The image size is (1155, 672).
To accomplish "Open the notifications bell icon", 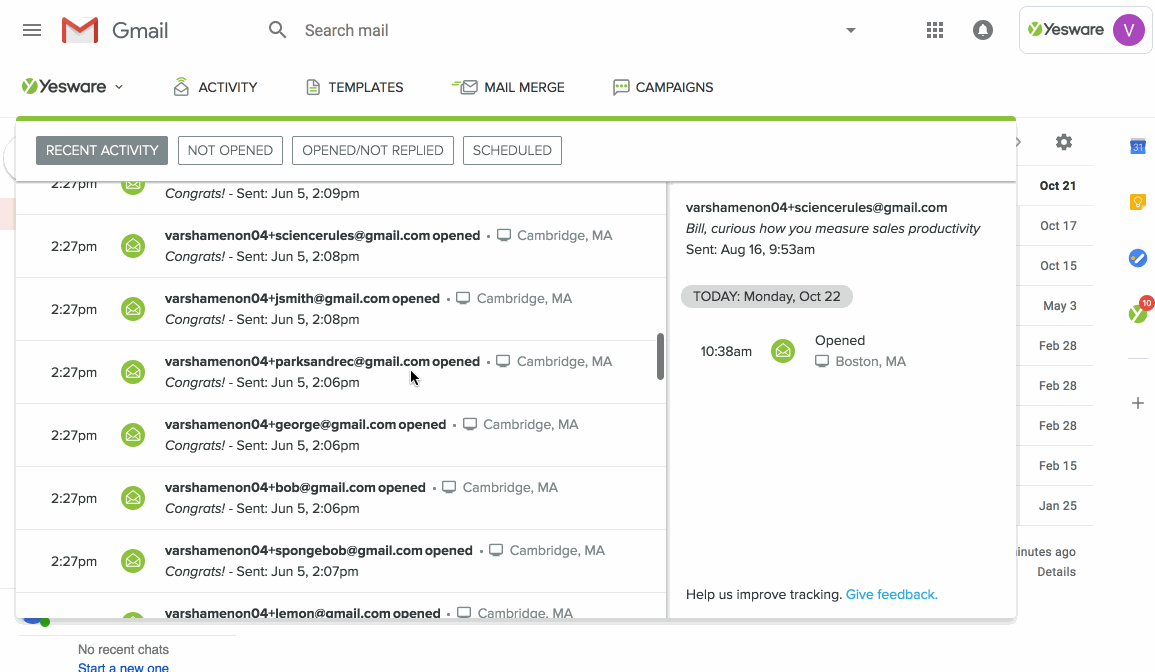I will [983, 30].
